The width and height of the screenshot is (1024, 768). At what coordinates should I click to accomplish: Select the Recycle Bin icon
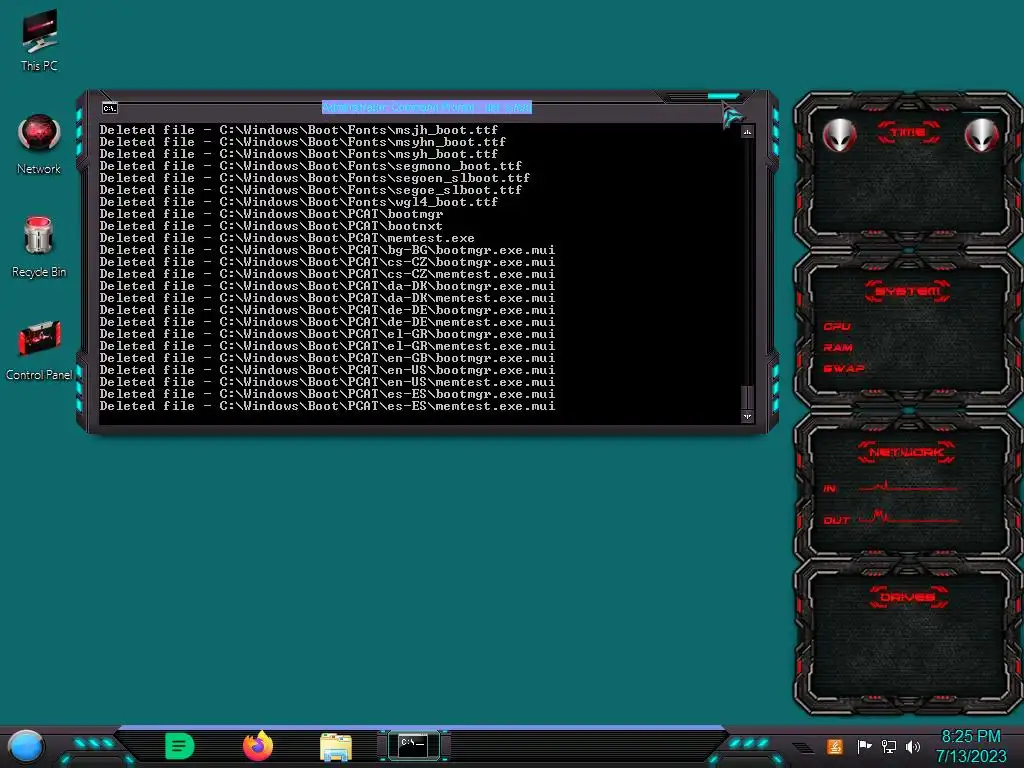coord(39,247)
